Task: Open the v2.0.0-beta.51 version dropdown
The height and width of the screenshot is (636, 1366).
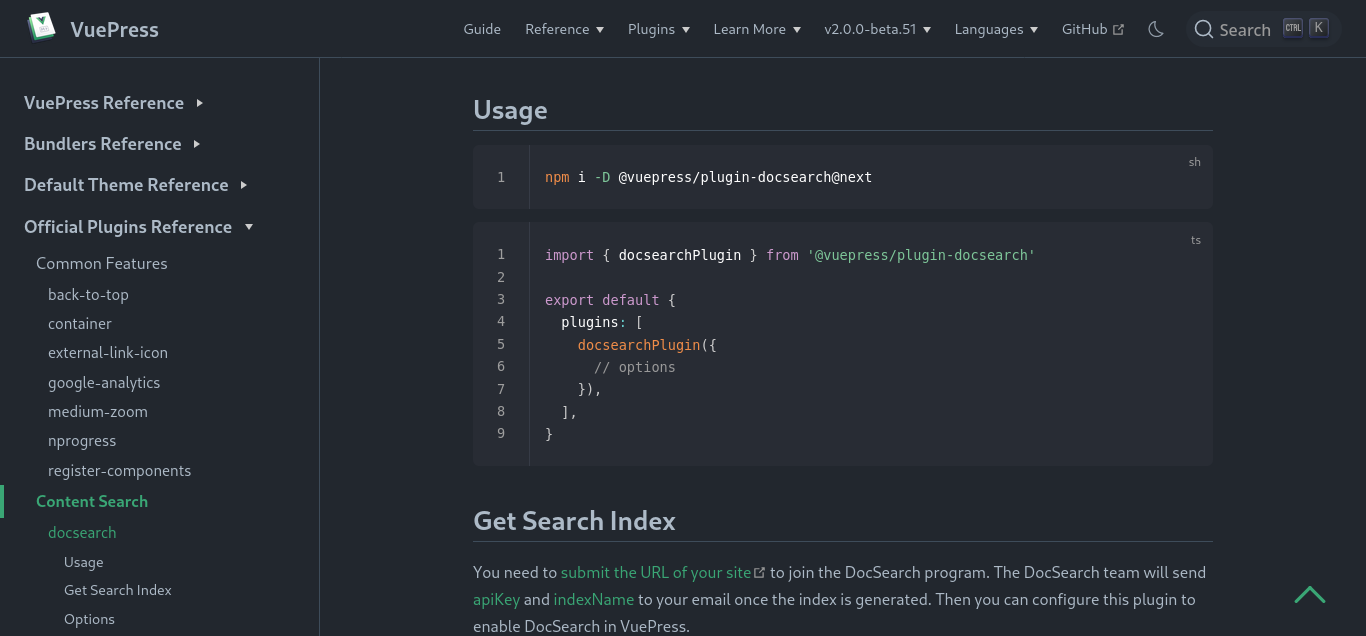Action: click(x=877, y=29)
